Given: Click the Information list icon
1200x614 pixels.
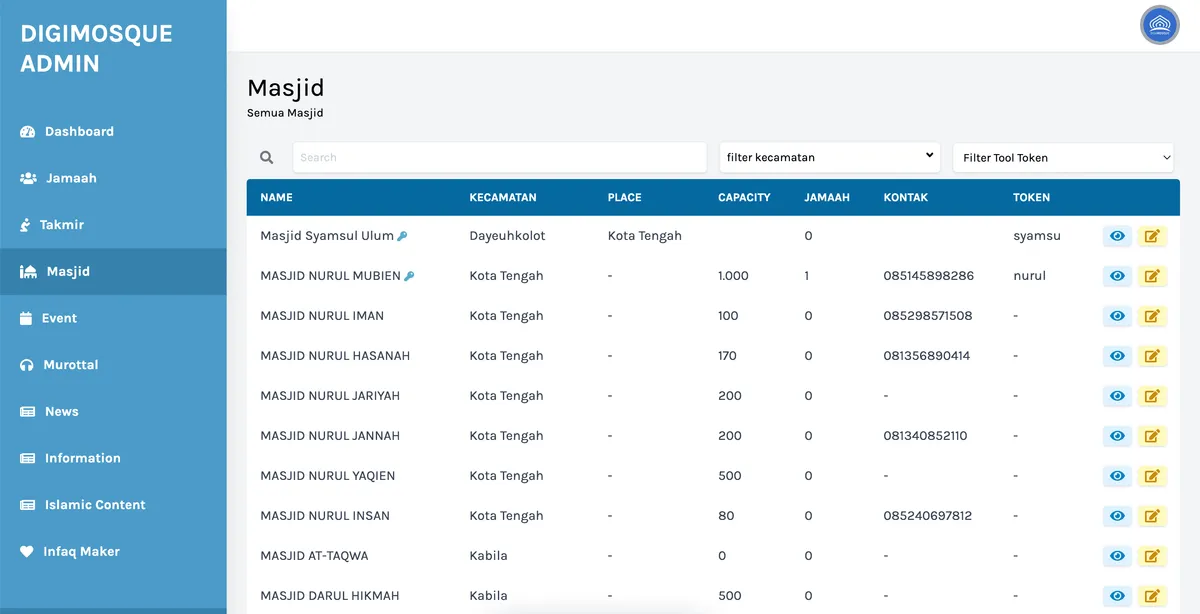Looking at the screenshot, I should pos(27,458).
